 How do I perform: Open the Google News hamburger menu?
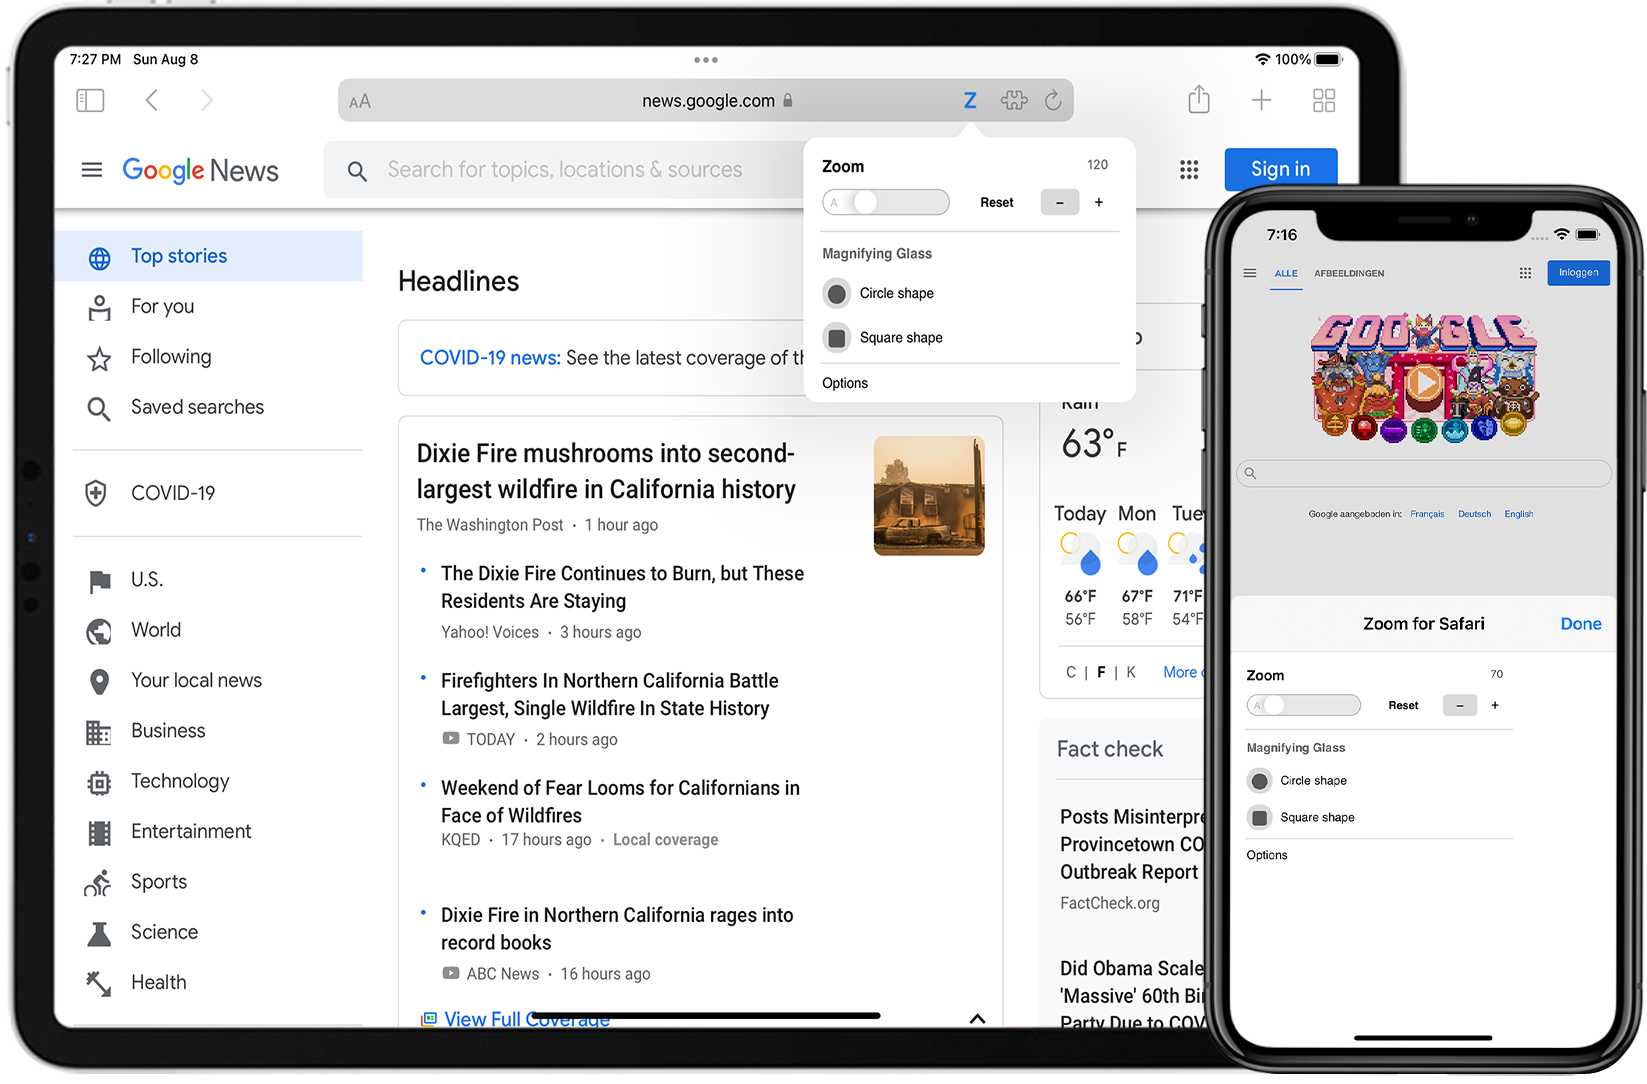91,169
